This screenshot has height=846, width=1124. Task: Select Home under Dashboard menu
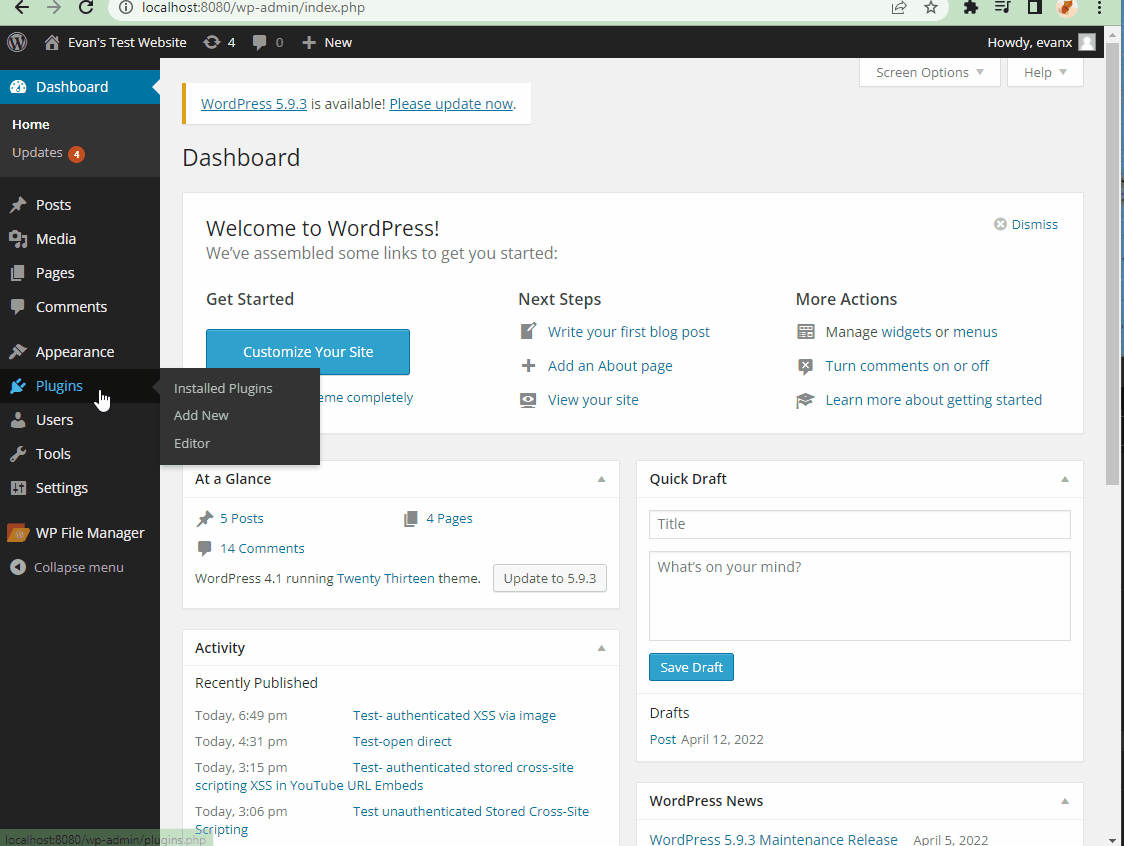tap(31, 125)
